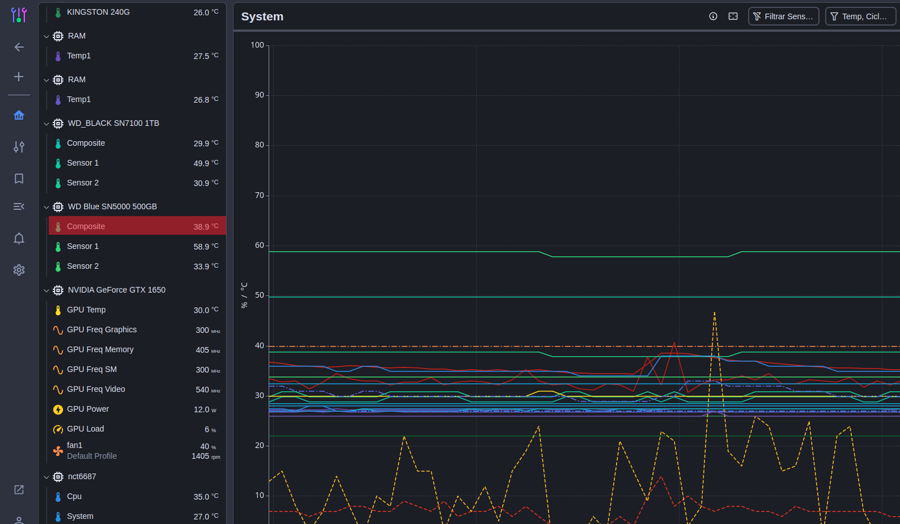Go back using the left arrow icon
The image size is (900, 524).
point(19,47)
